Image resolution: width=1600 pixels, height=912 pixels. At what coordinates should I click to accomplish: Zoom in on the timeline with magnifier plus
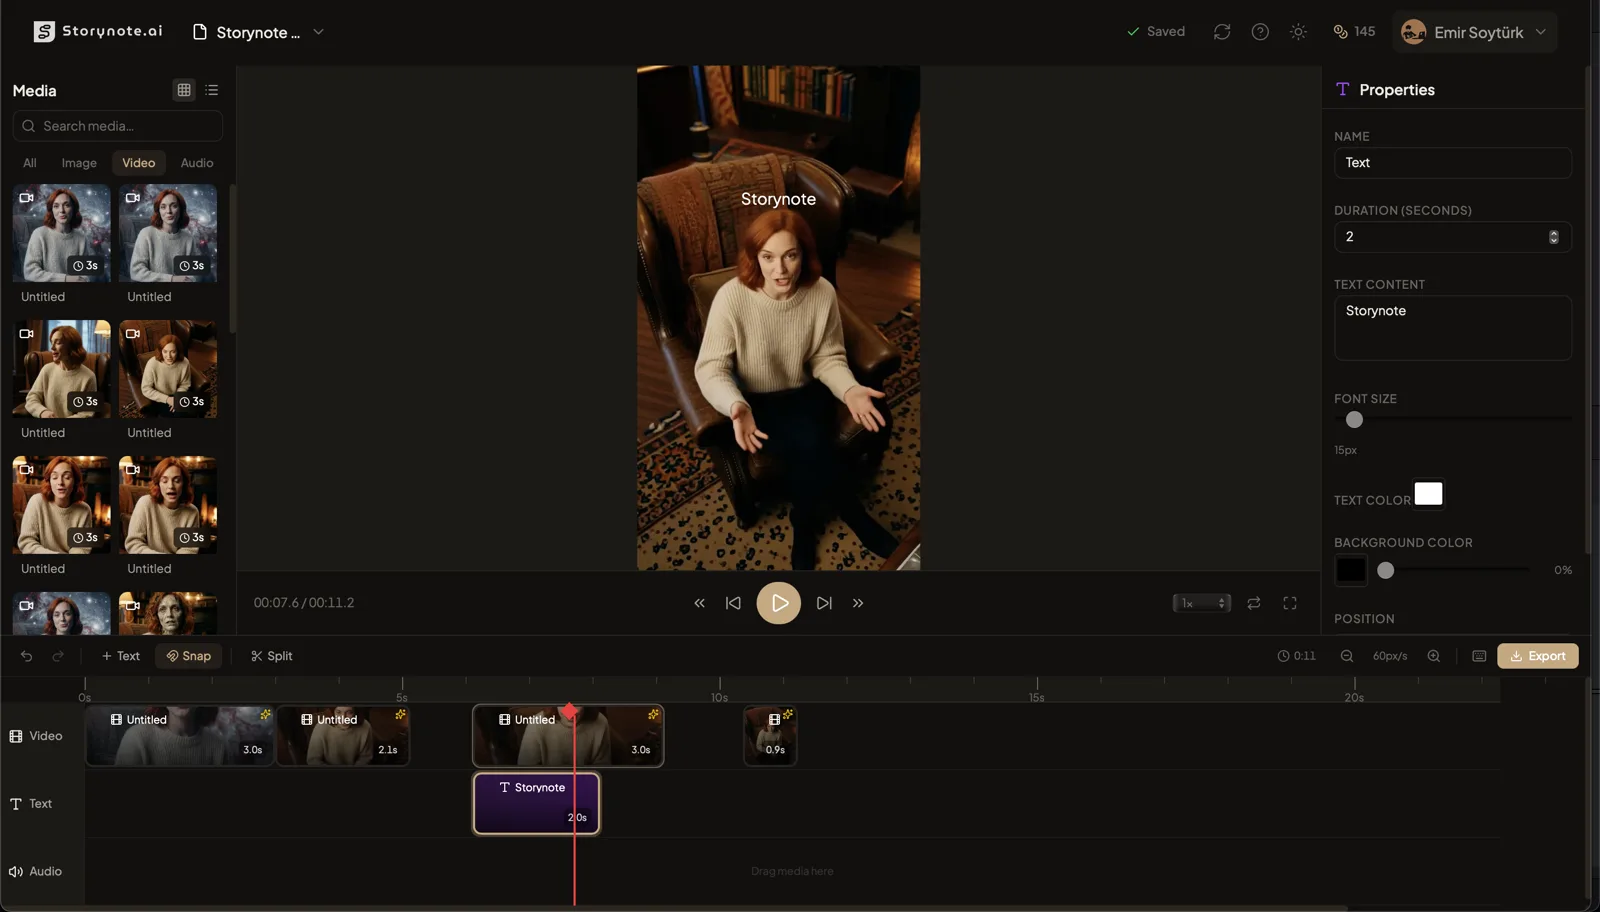1433,656
